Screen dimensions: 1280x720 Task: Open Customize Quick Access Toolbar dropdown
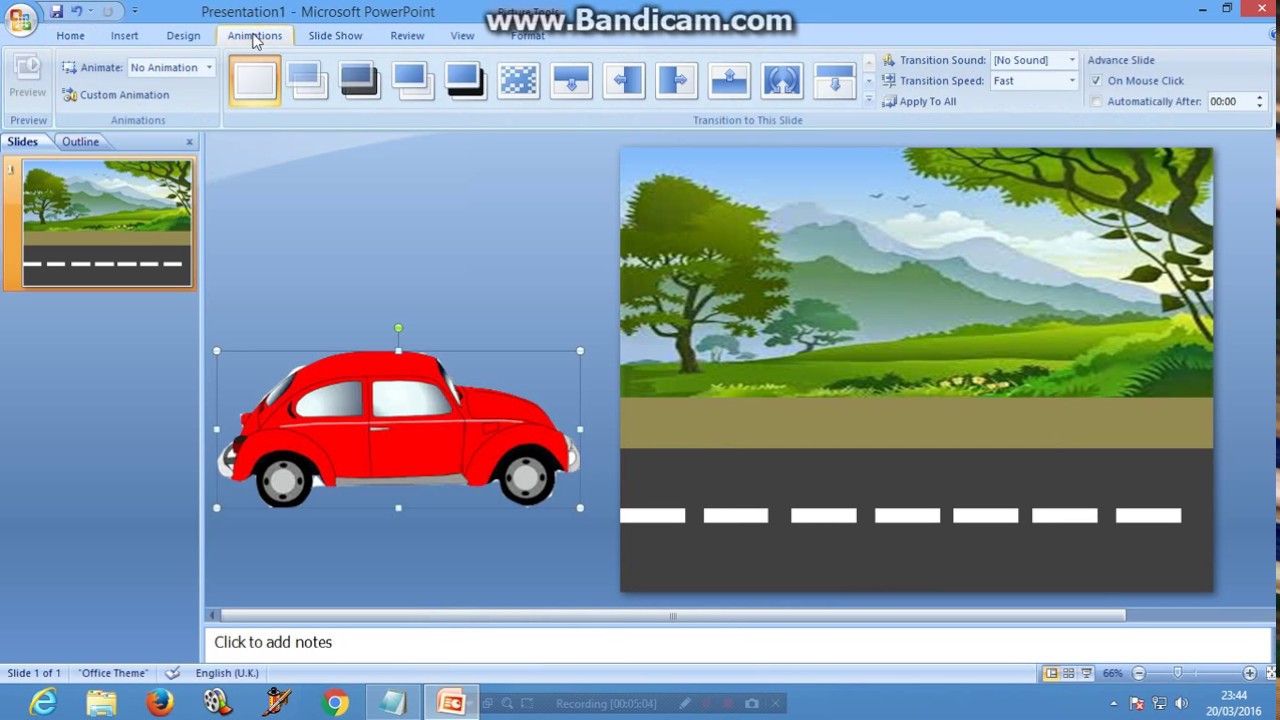point(134,11)
